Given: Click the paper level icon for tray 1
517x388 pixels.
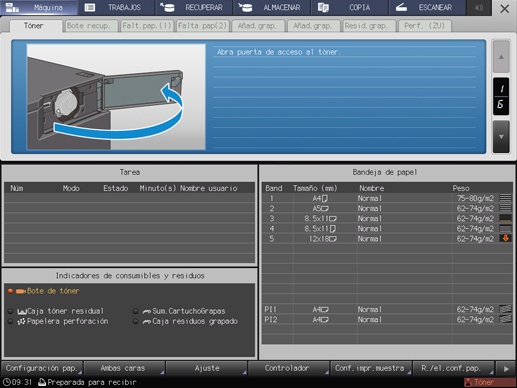Looking at the screenshot, I should pyautogui.click(x=505, y=198).
